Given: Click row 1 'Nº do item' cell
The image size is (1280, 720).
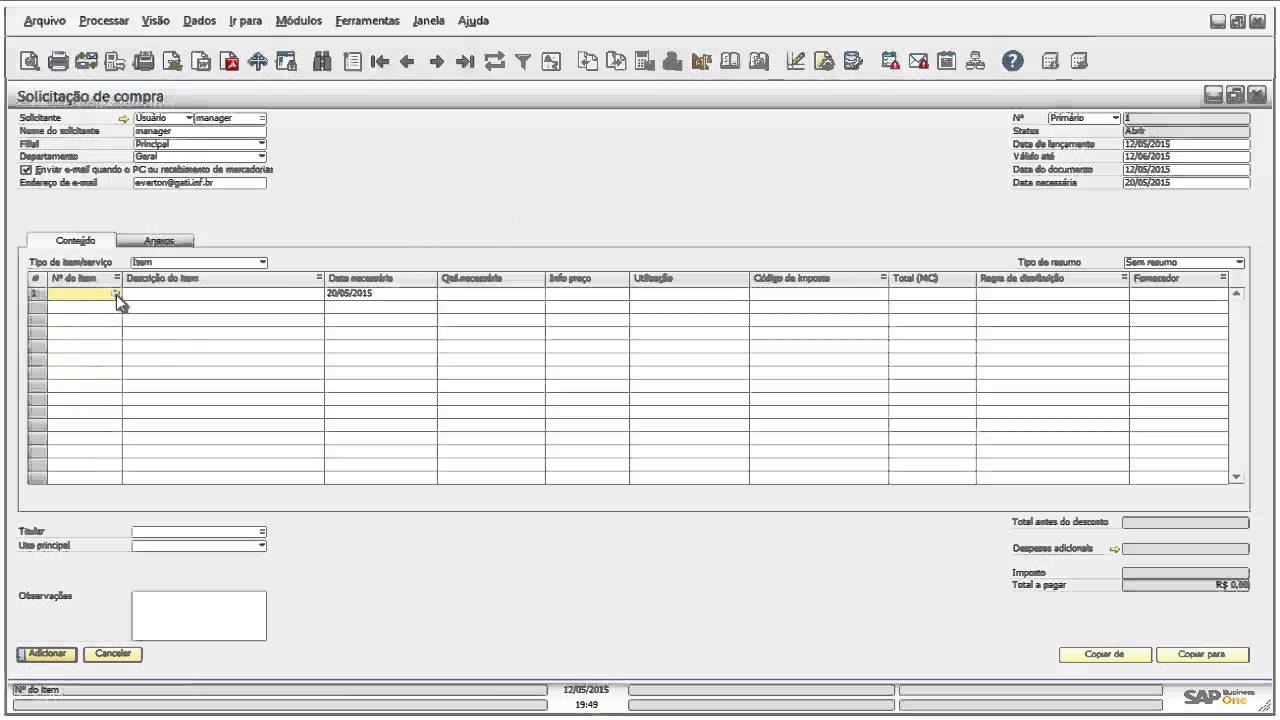Looking at the screenshot, I should click(x=84, y=294).
